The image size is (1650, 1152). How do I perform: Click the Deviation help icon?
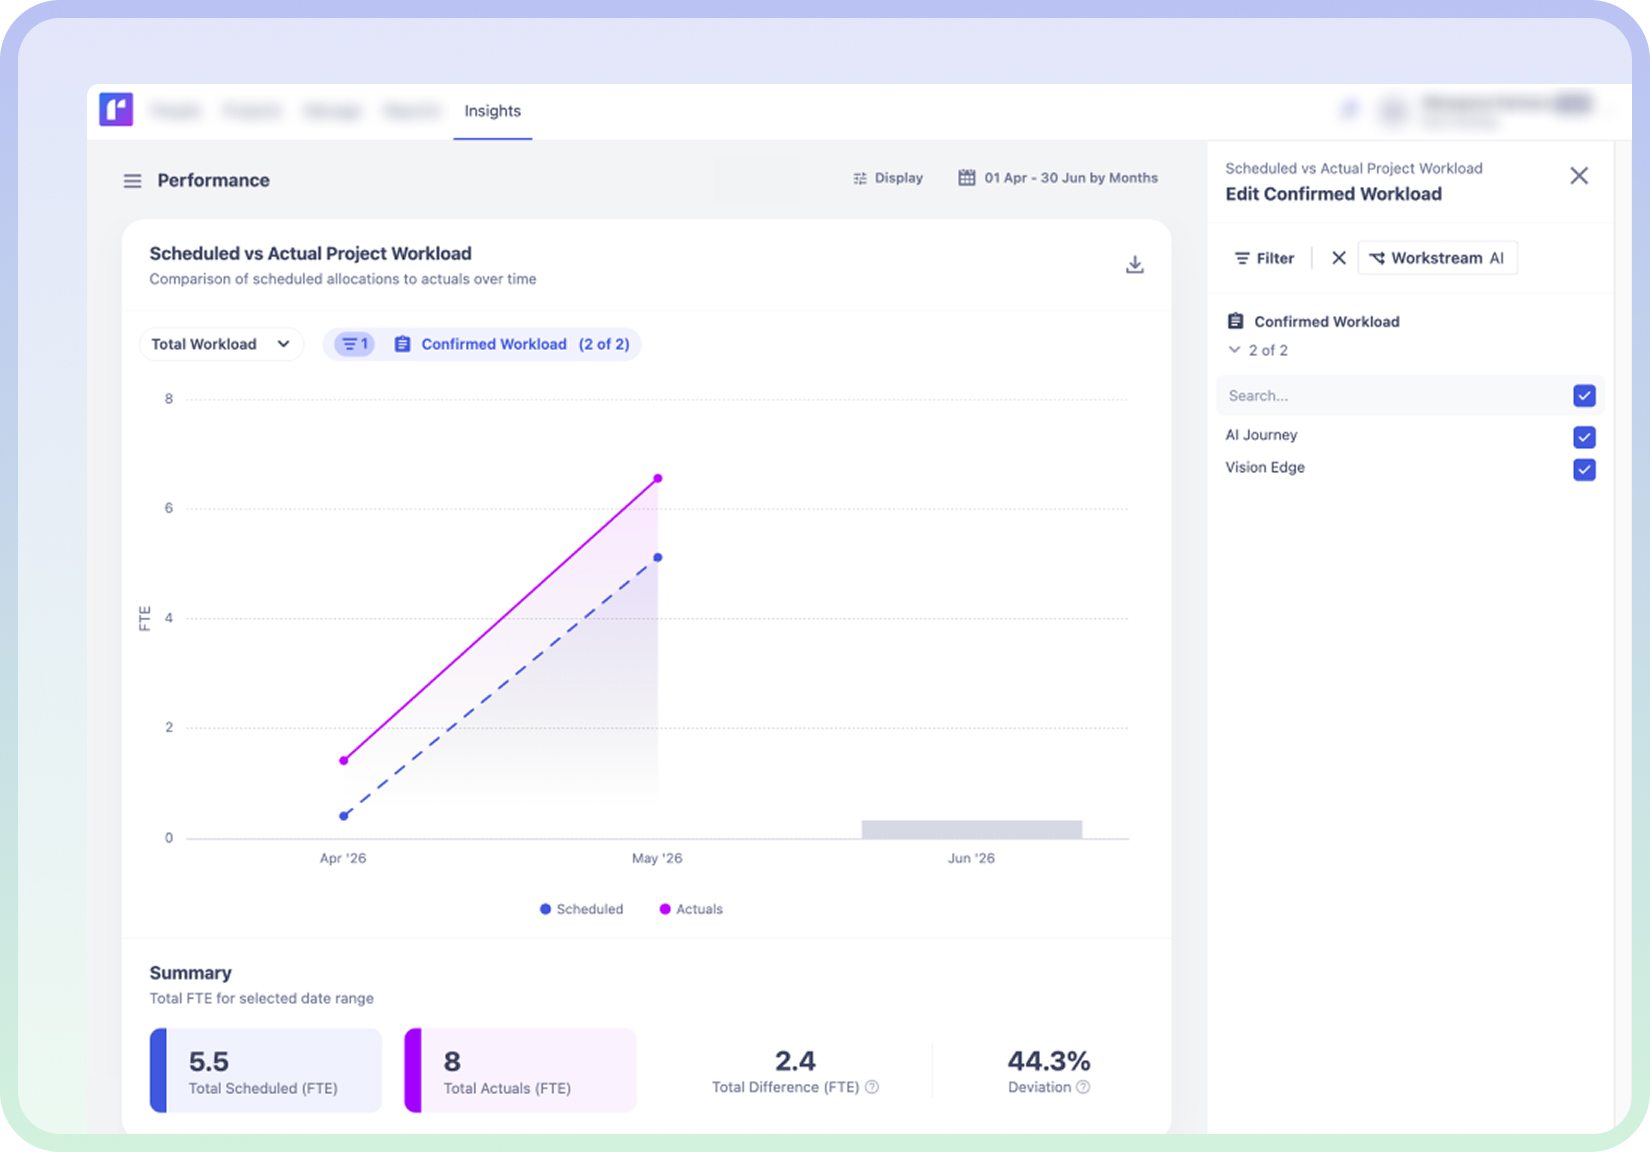pyautogui.click(x=1083, y=1087)
